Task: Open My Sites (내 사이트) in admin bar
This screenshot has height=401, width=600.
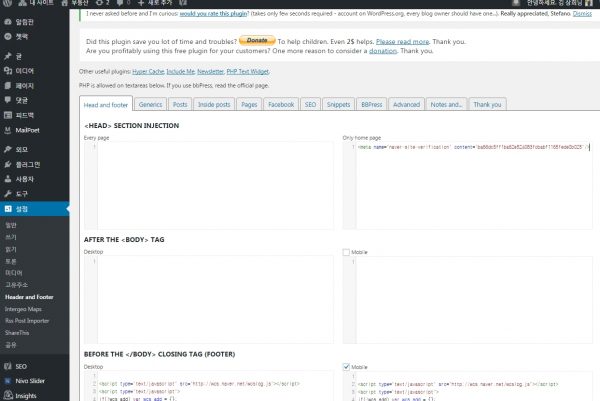Action: (x=36, y=3)
